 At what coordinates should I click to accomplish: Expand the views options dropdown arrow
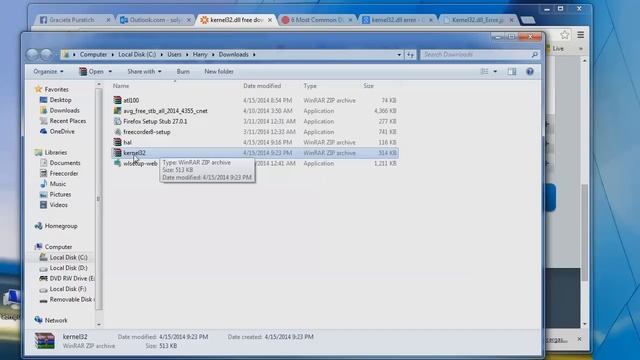[x=495, y=71]
